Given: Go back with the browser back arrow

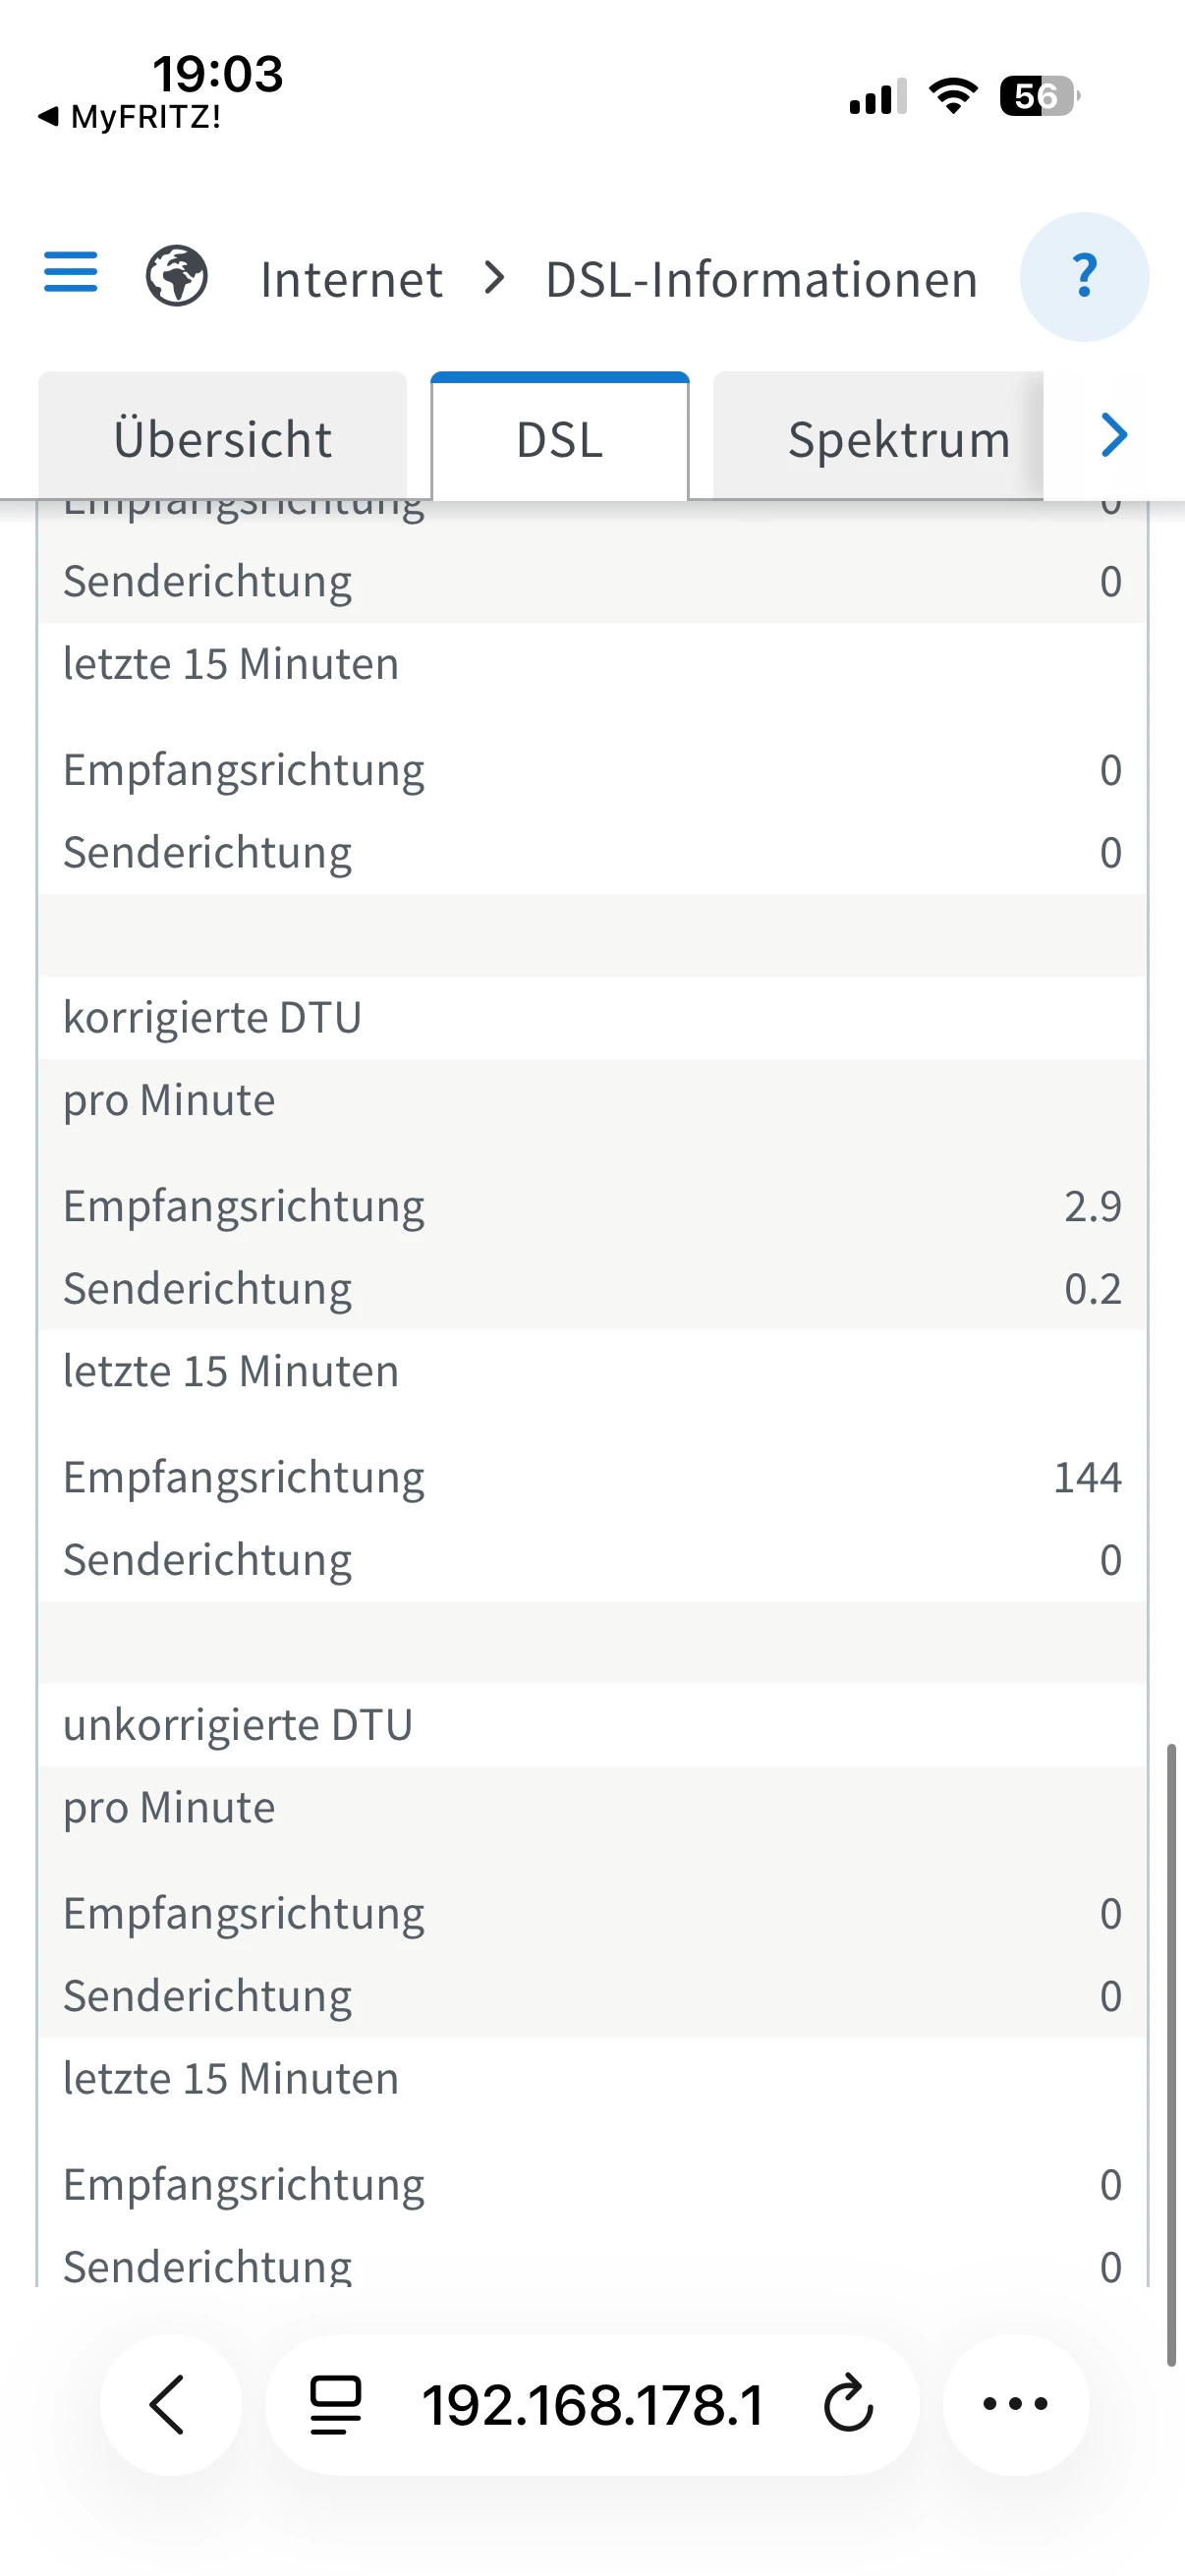Looking at the screenshot, I should (169, 2404).
